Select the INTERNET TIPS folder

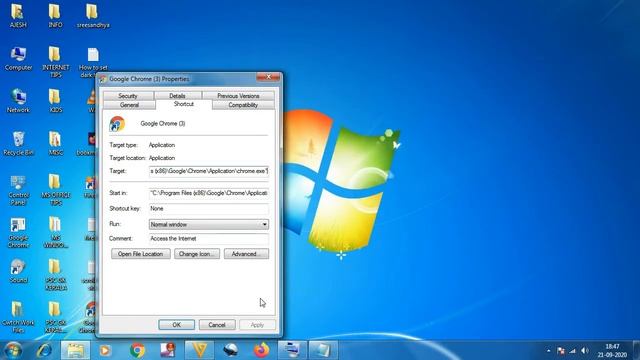pyautogui.click(x=55, y=62)
